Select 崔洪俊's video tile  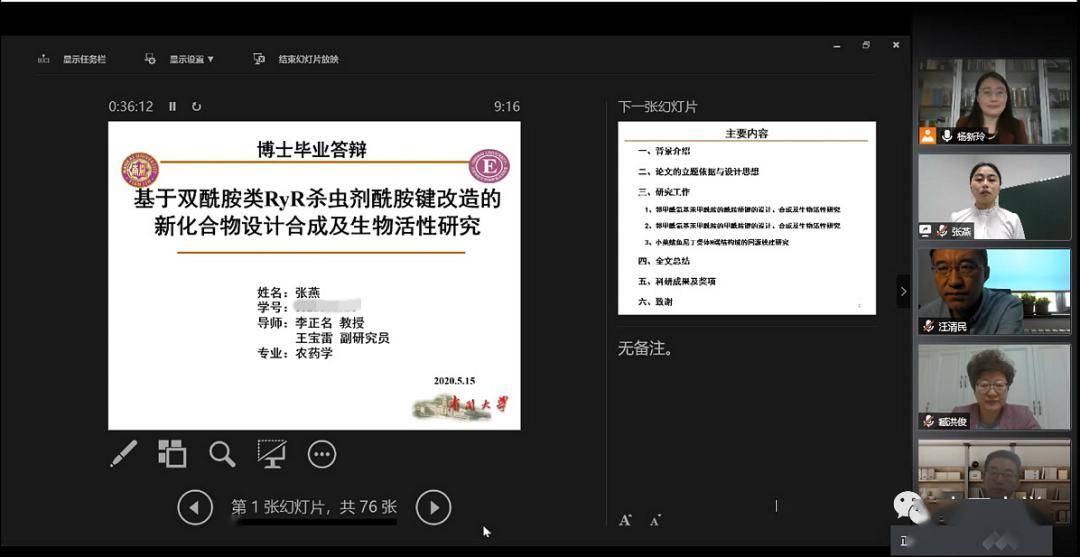click(x=994, y=387)
